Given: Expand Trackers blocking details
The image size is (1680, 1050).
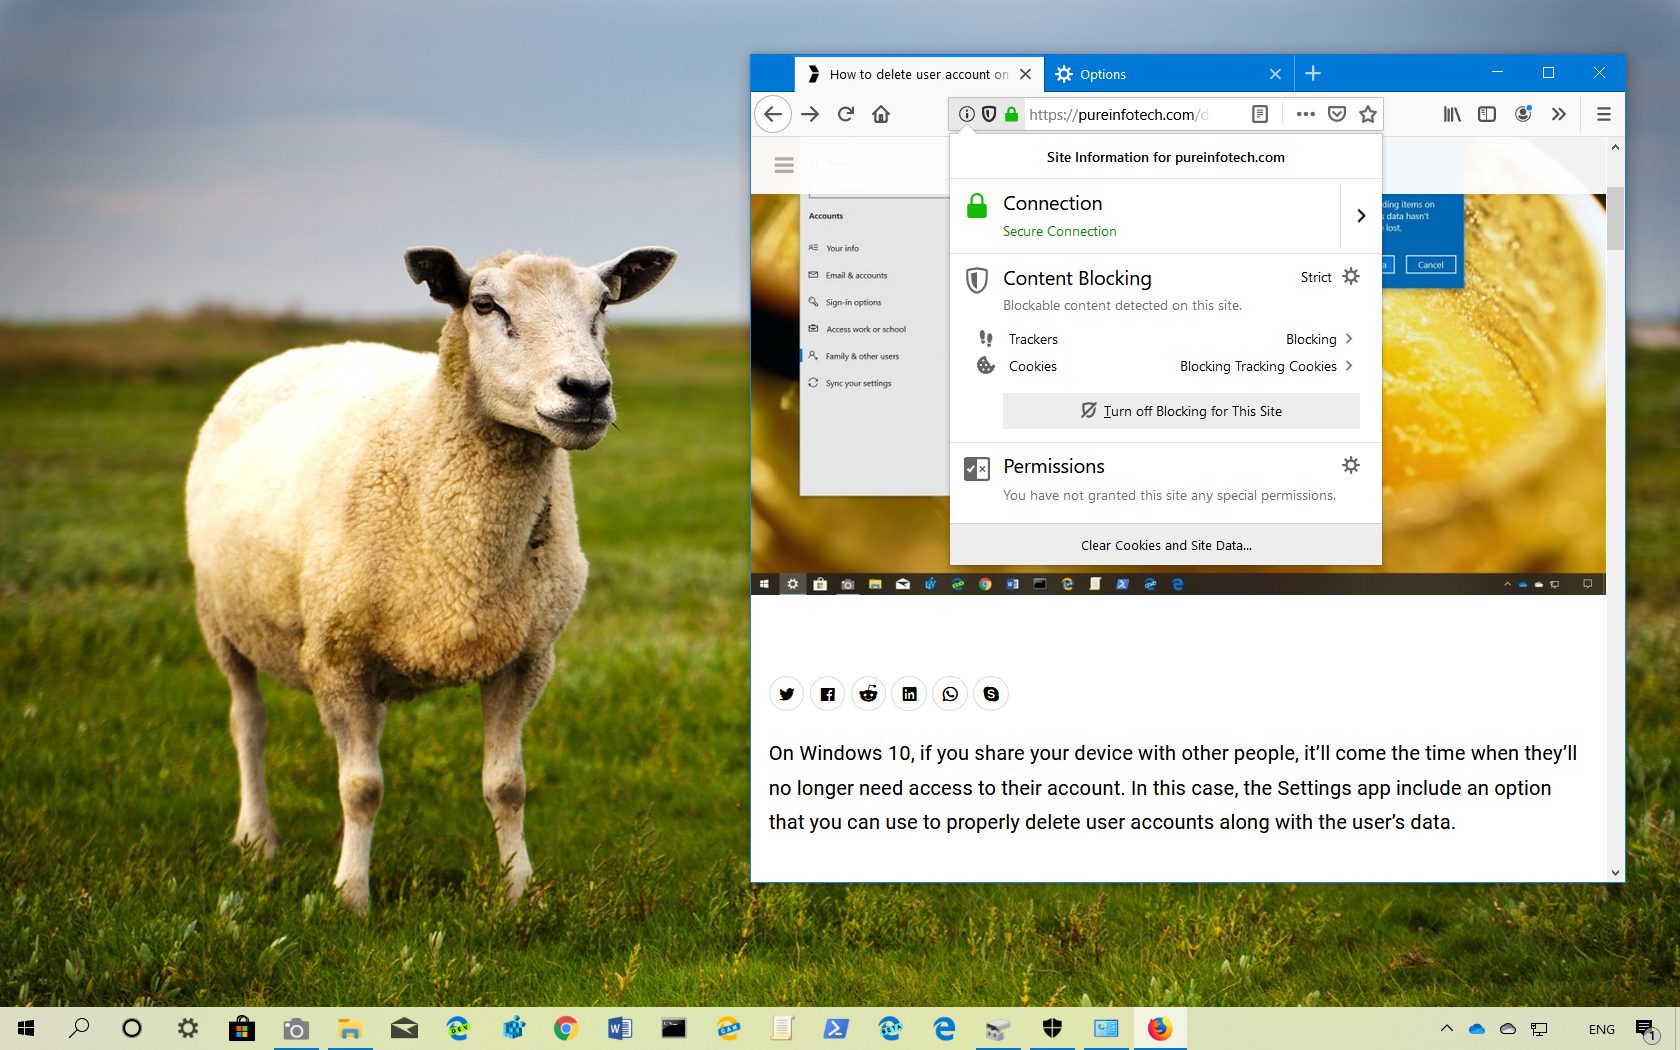Looking at the screenshot, I should click(1350, 339).
